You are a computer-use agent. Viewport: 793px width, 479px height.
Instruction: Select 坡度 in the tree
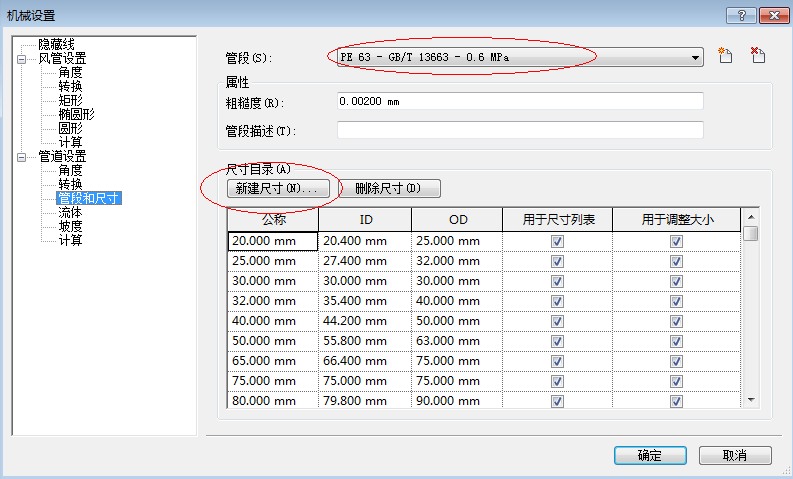click(x=70, y=226)
